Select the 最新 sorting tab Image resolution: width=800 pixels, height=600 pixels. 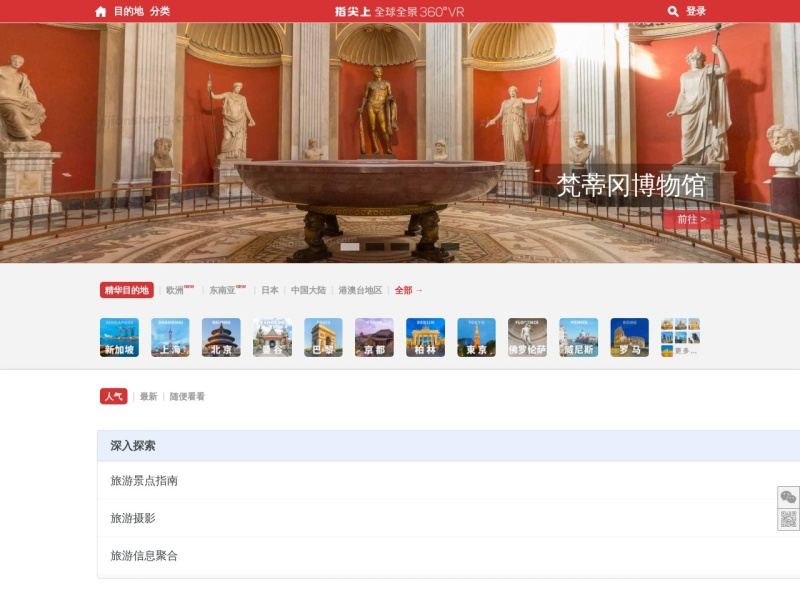tap(148, 396)
